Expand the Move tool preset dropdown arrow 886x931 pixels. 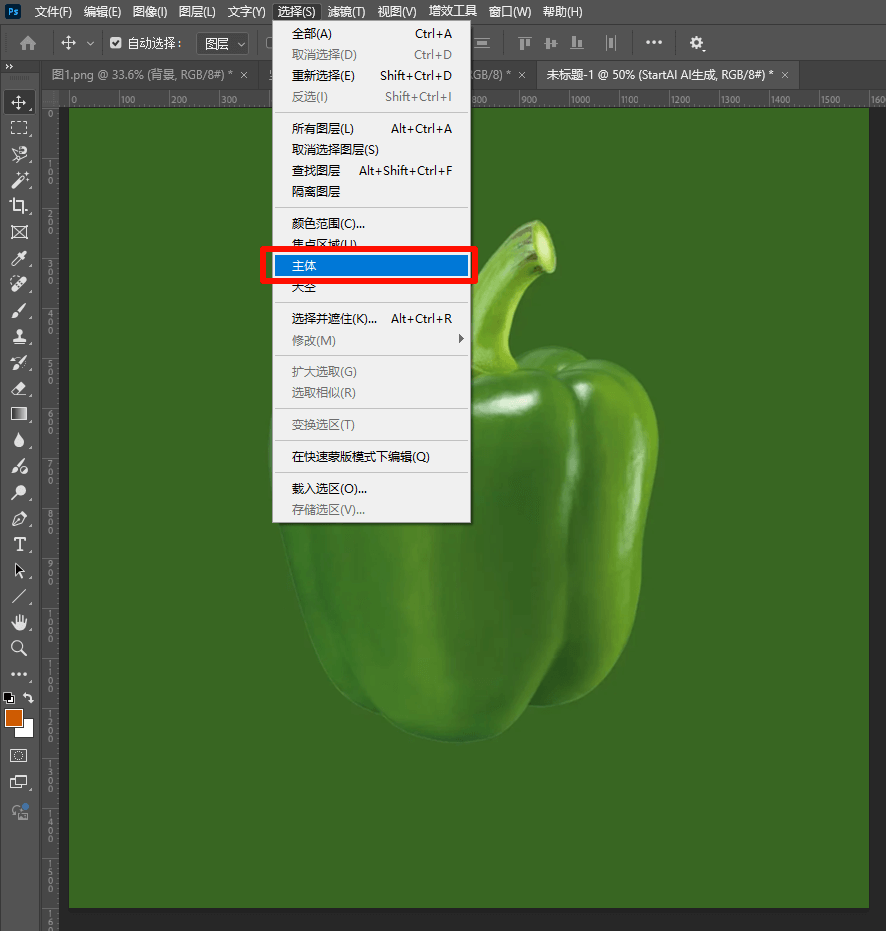pos(91,43)
